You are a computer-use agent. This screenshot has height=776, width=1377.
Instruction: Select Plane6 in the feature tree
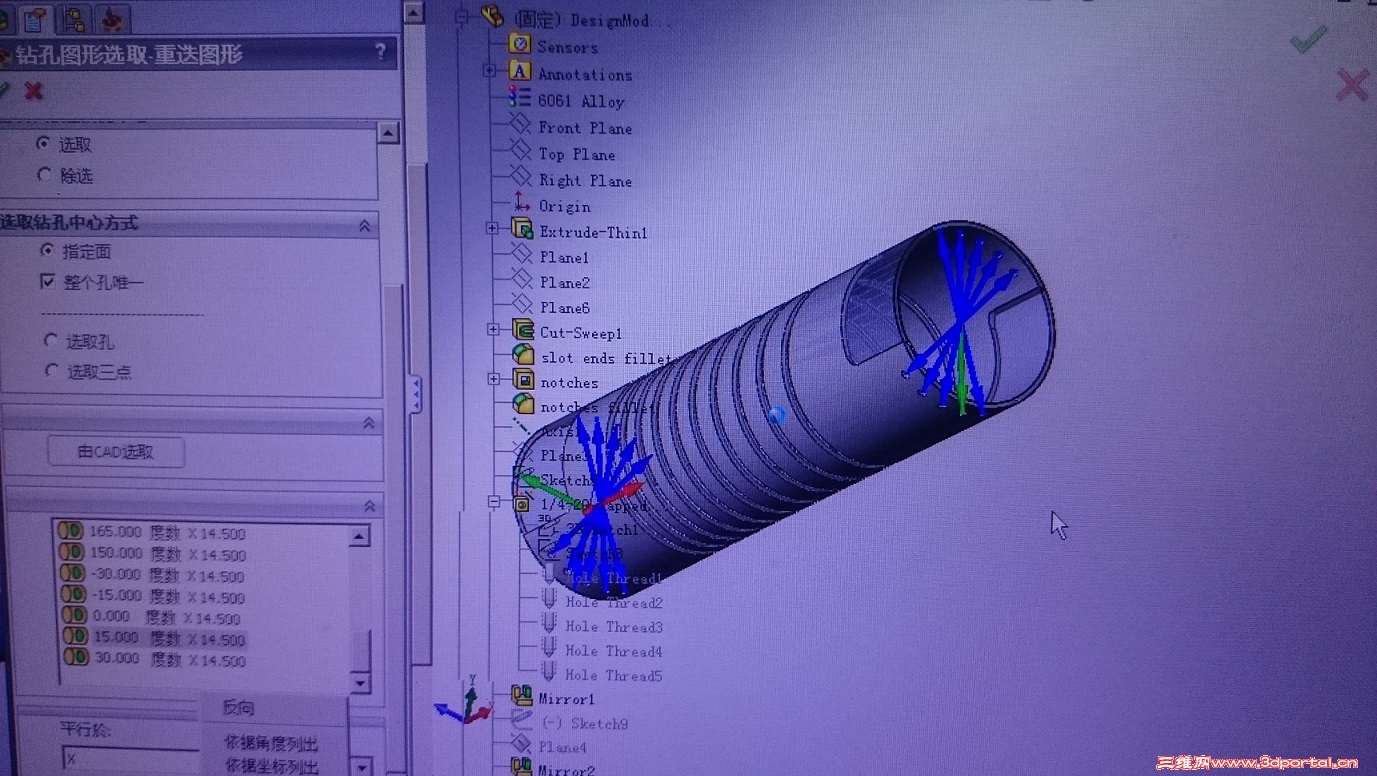coord(564,307)
